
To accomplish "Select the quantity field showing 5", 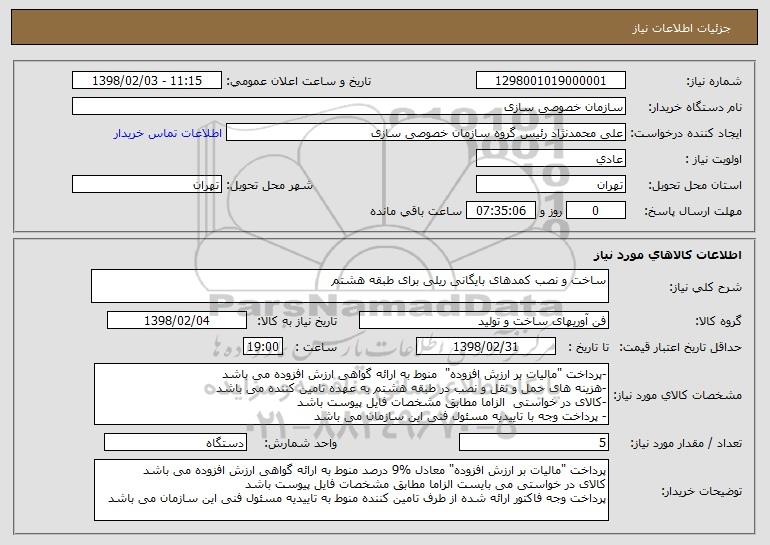I will point(534,442).
